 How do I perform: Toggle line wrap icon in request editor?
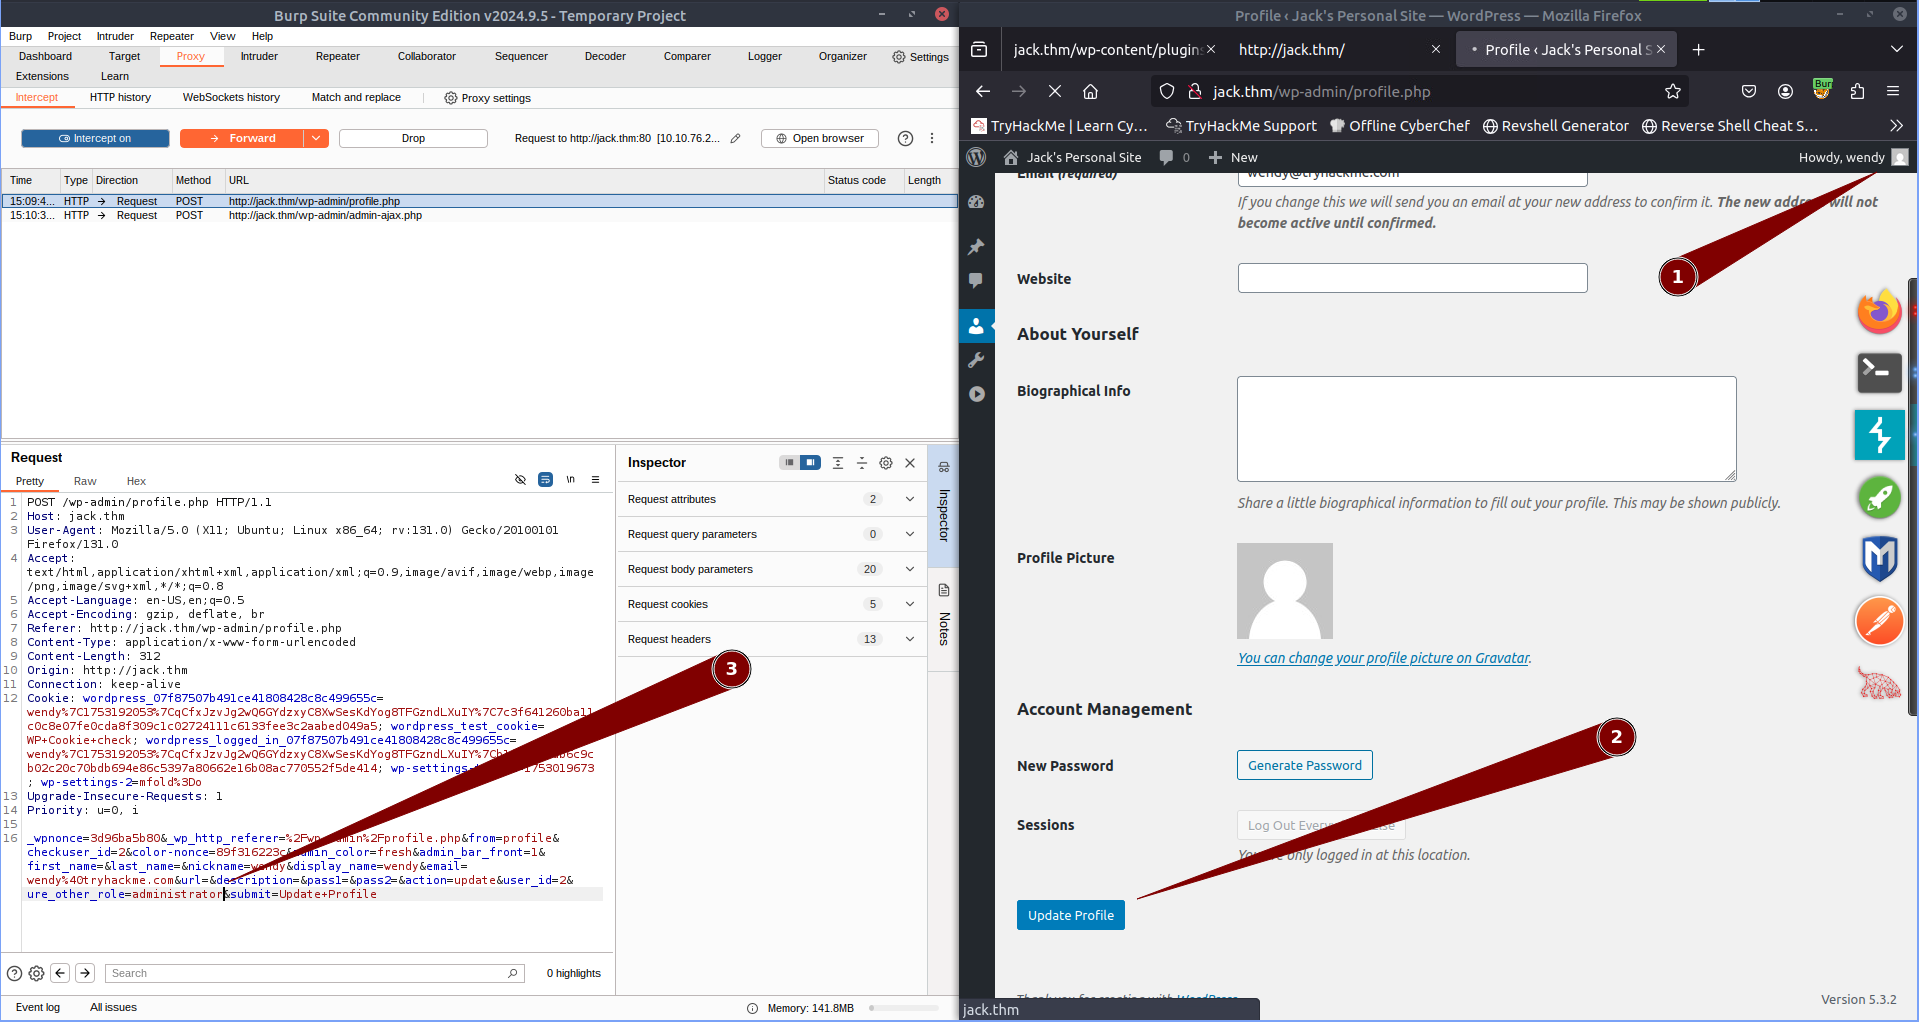545,480
